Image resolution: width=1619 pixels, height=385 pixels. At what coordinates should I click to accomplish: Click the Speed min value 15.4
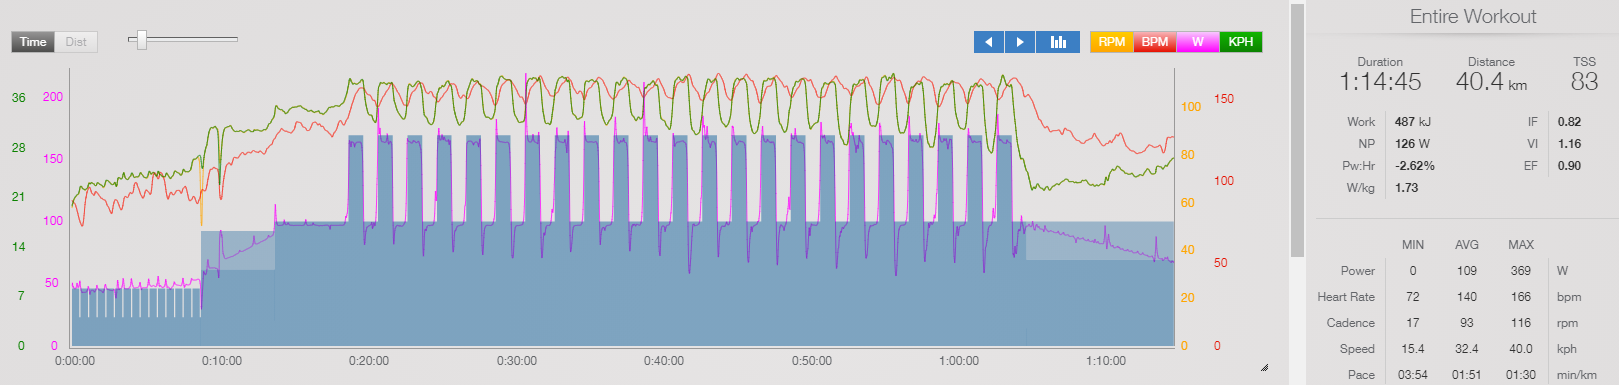point(1412,349)
